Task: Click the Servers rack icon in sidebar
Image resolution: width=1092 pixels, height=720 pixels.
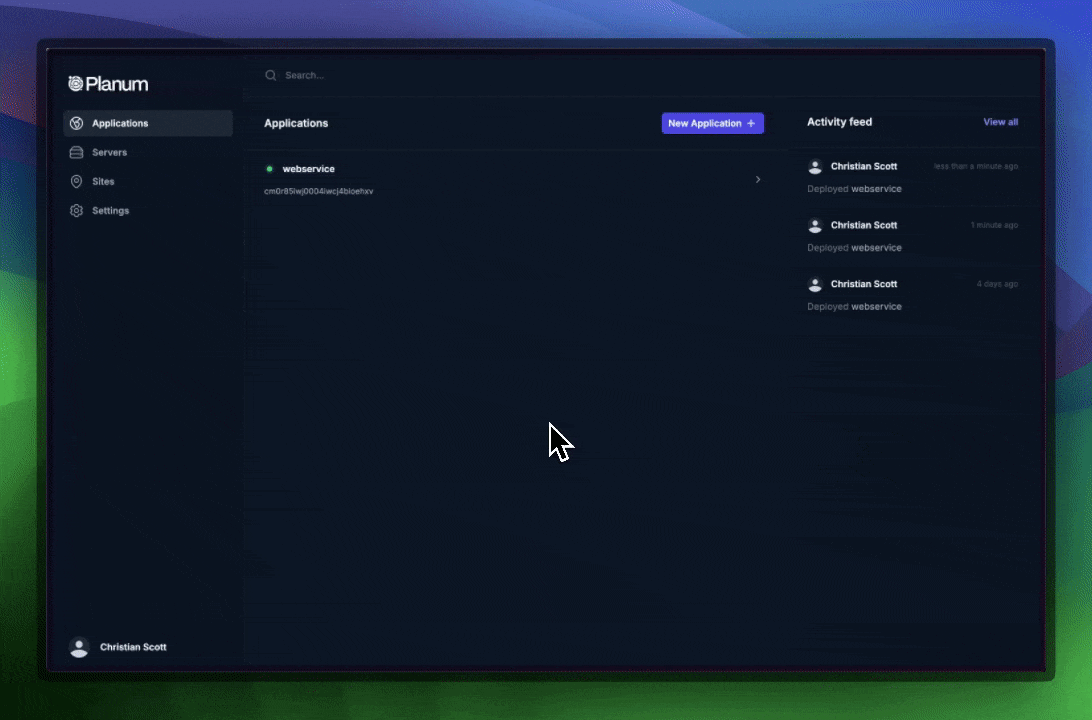Action: 77,152
